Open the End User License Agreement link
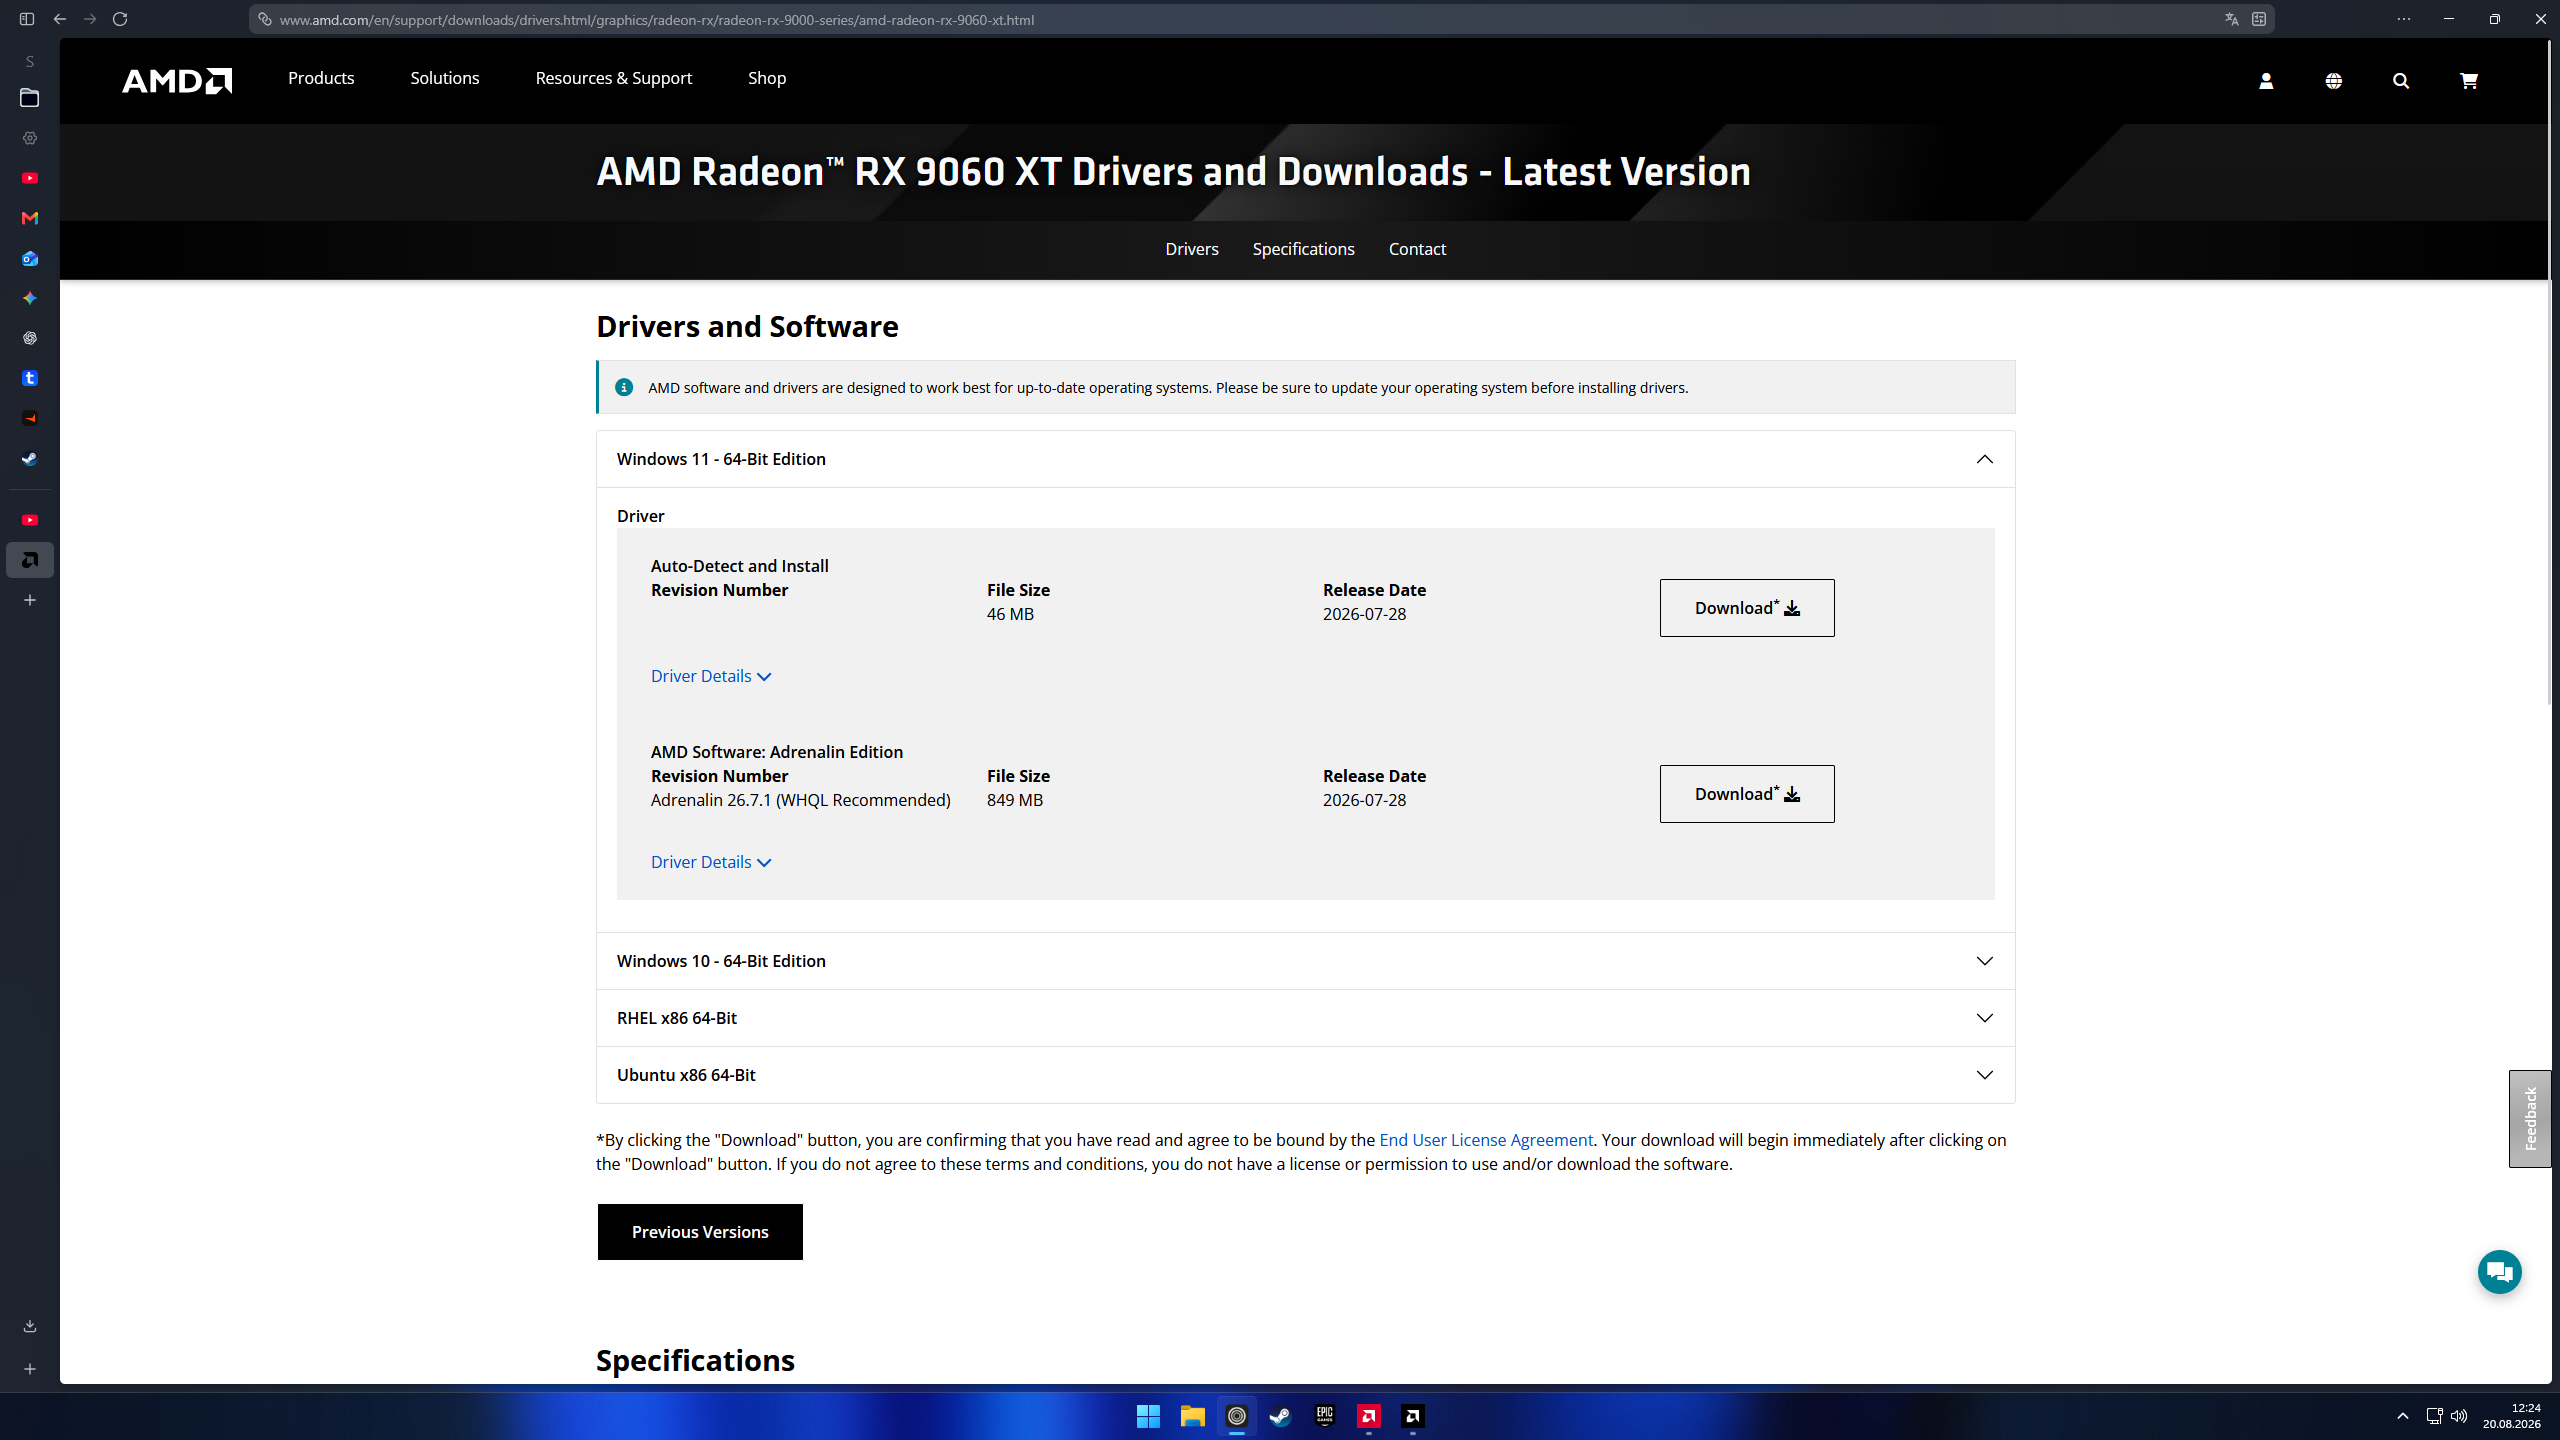Image resolution: width=2560 pixels, height=1440 pixels. (1486, 1140)
